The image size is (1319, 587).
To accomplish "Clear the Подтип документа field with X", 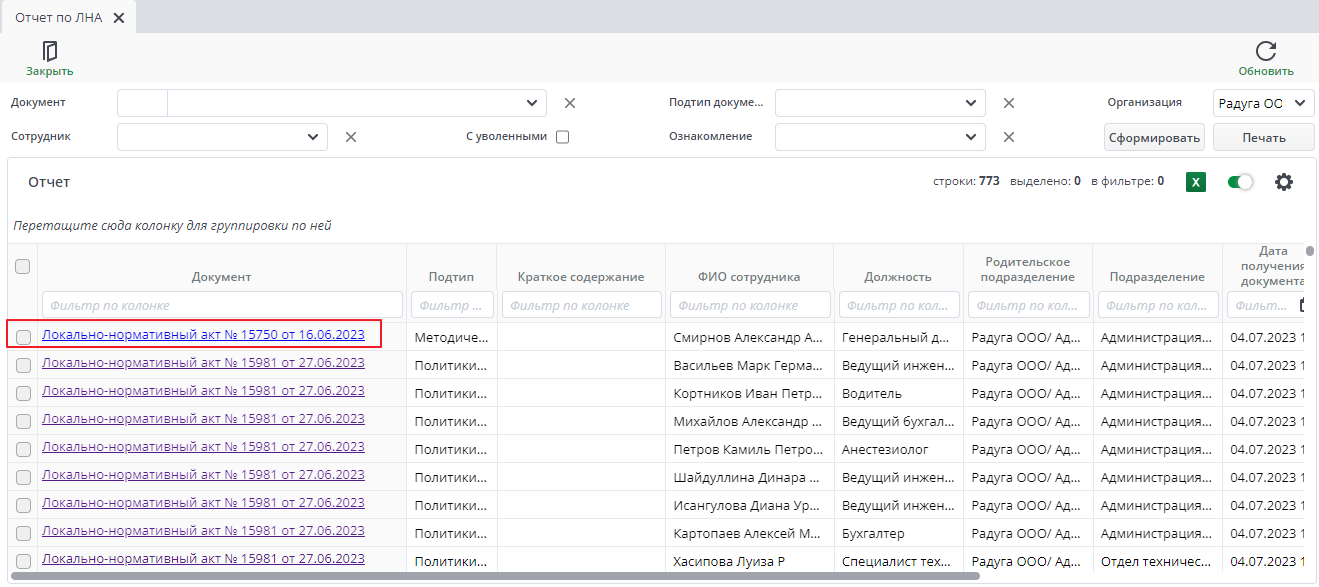I will (x=1009, y=103).
